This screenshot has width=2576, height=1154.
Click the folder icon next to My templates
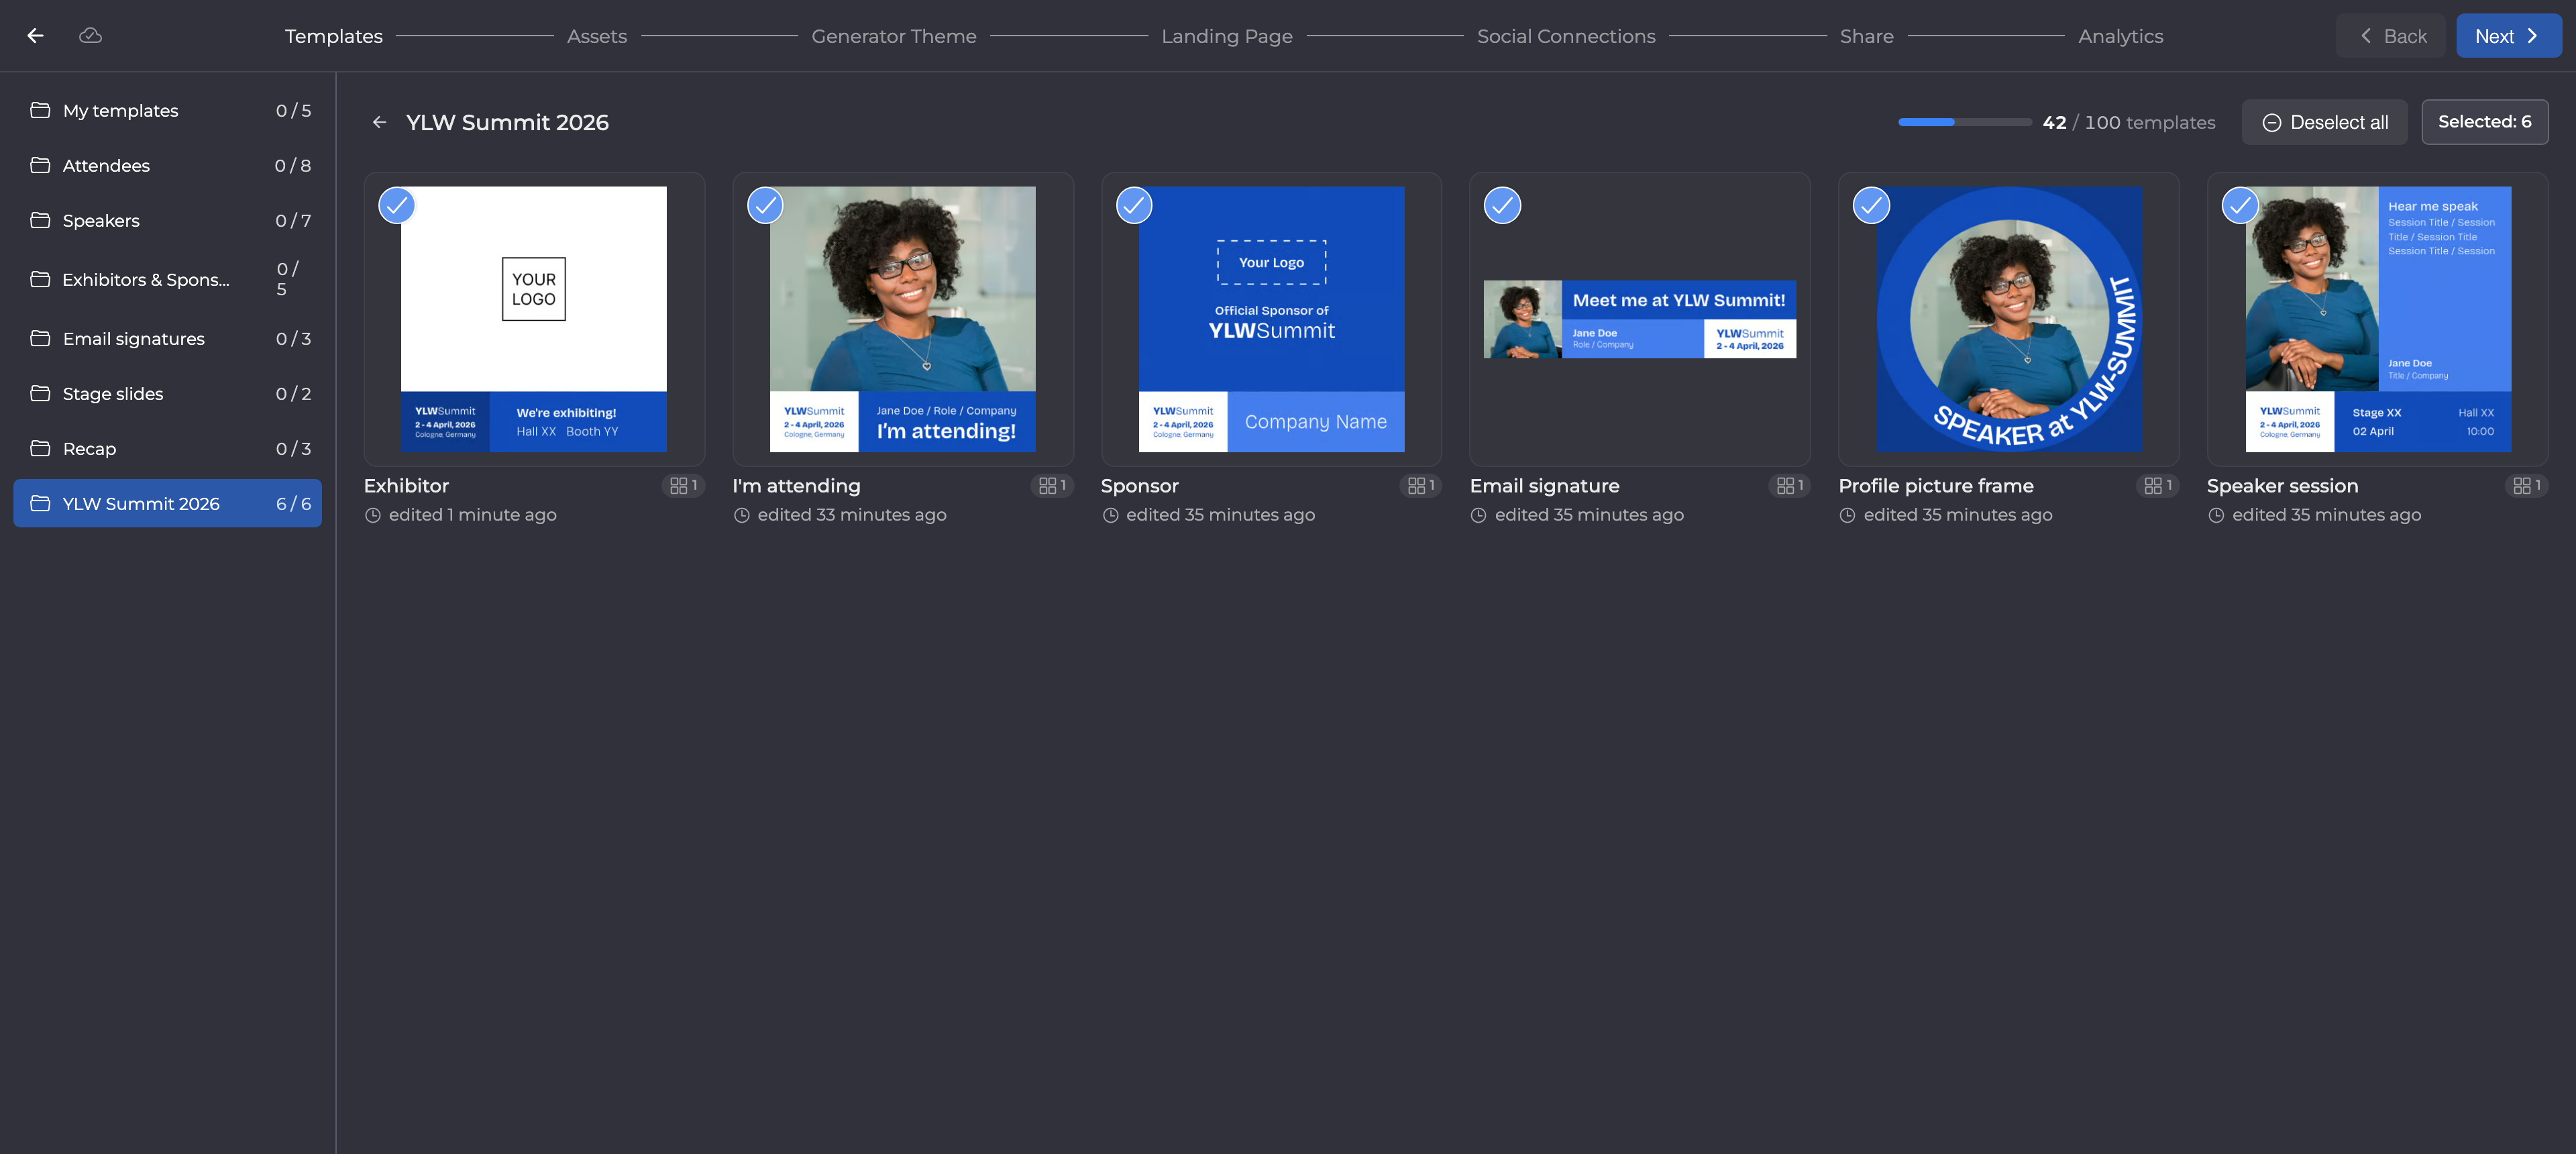(40, 110)
